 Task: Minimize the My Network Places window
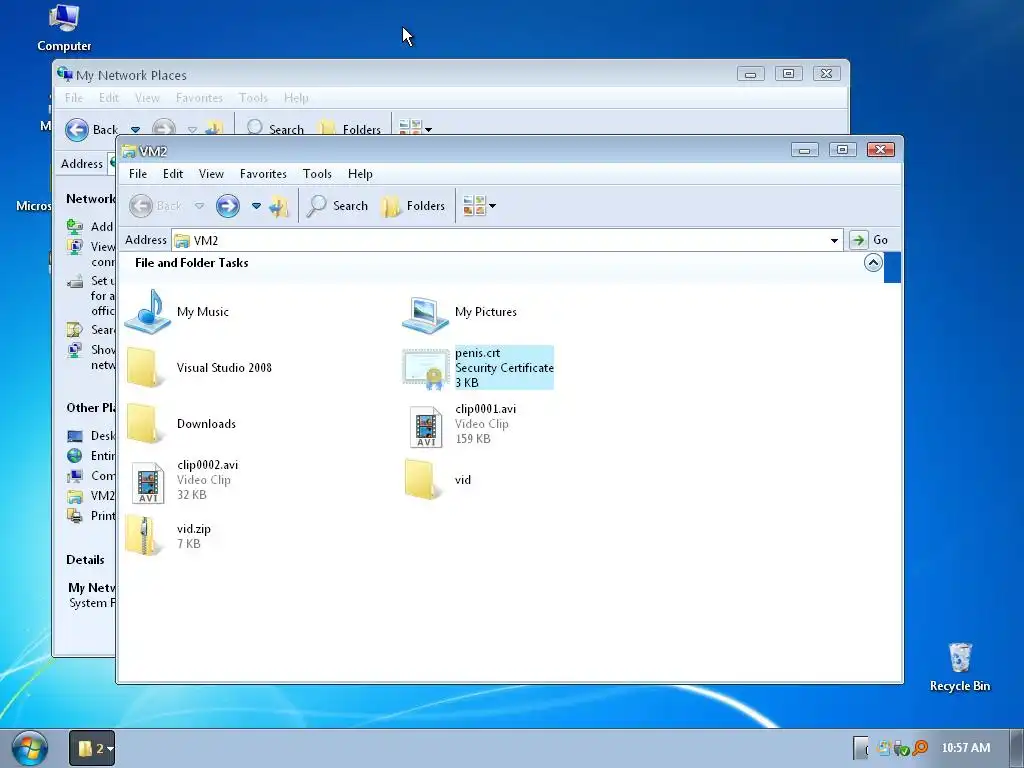750,74
